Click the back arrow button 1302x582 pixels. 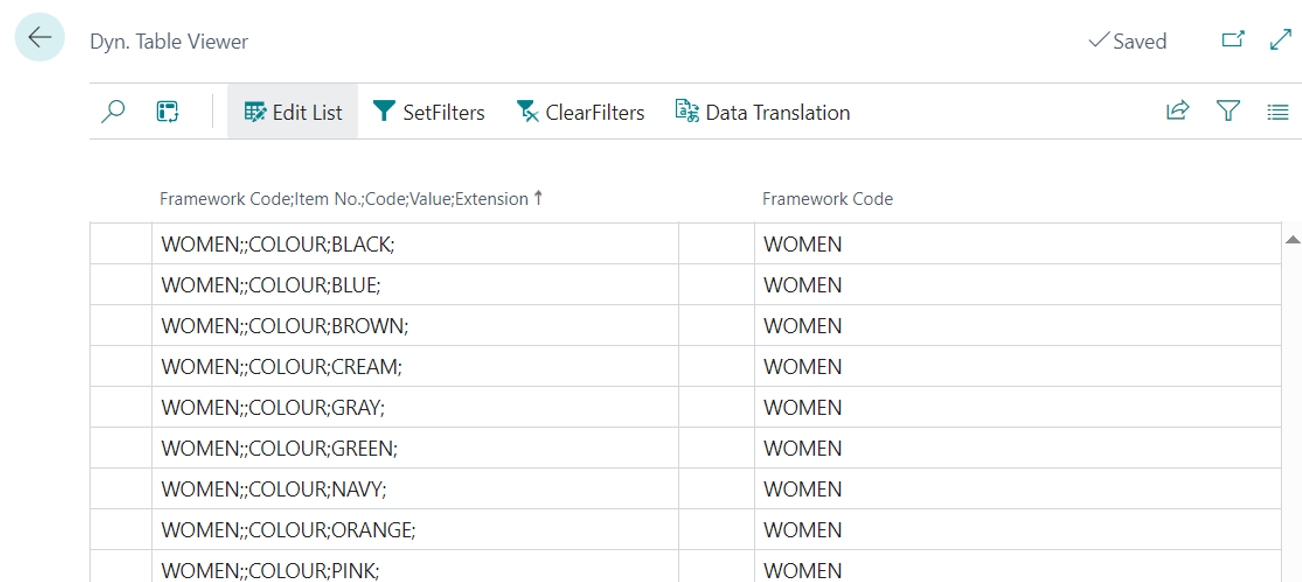[40, 38]
